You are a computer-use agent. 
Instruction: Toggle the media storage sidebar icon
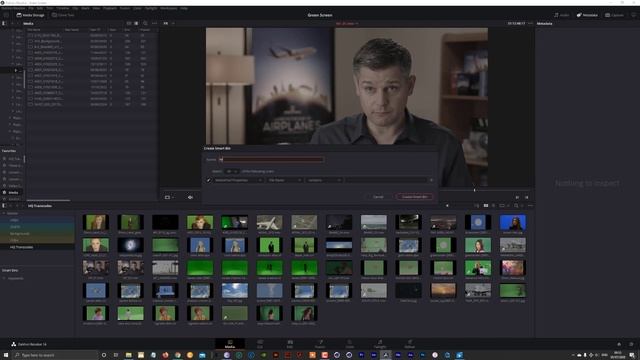(x=4, y=24)
